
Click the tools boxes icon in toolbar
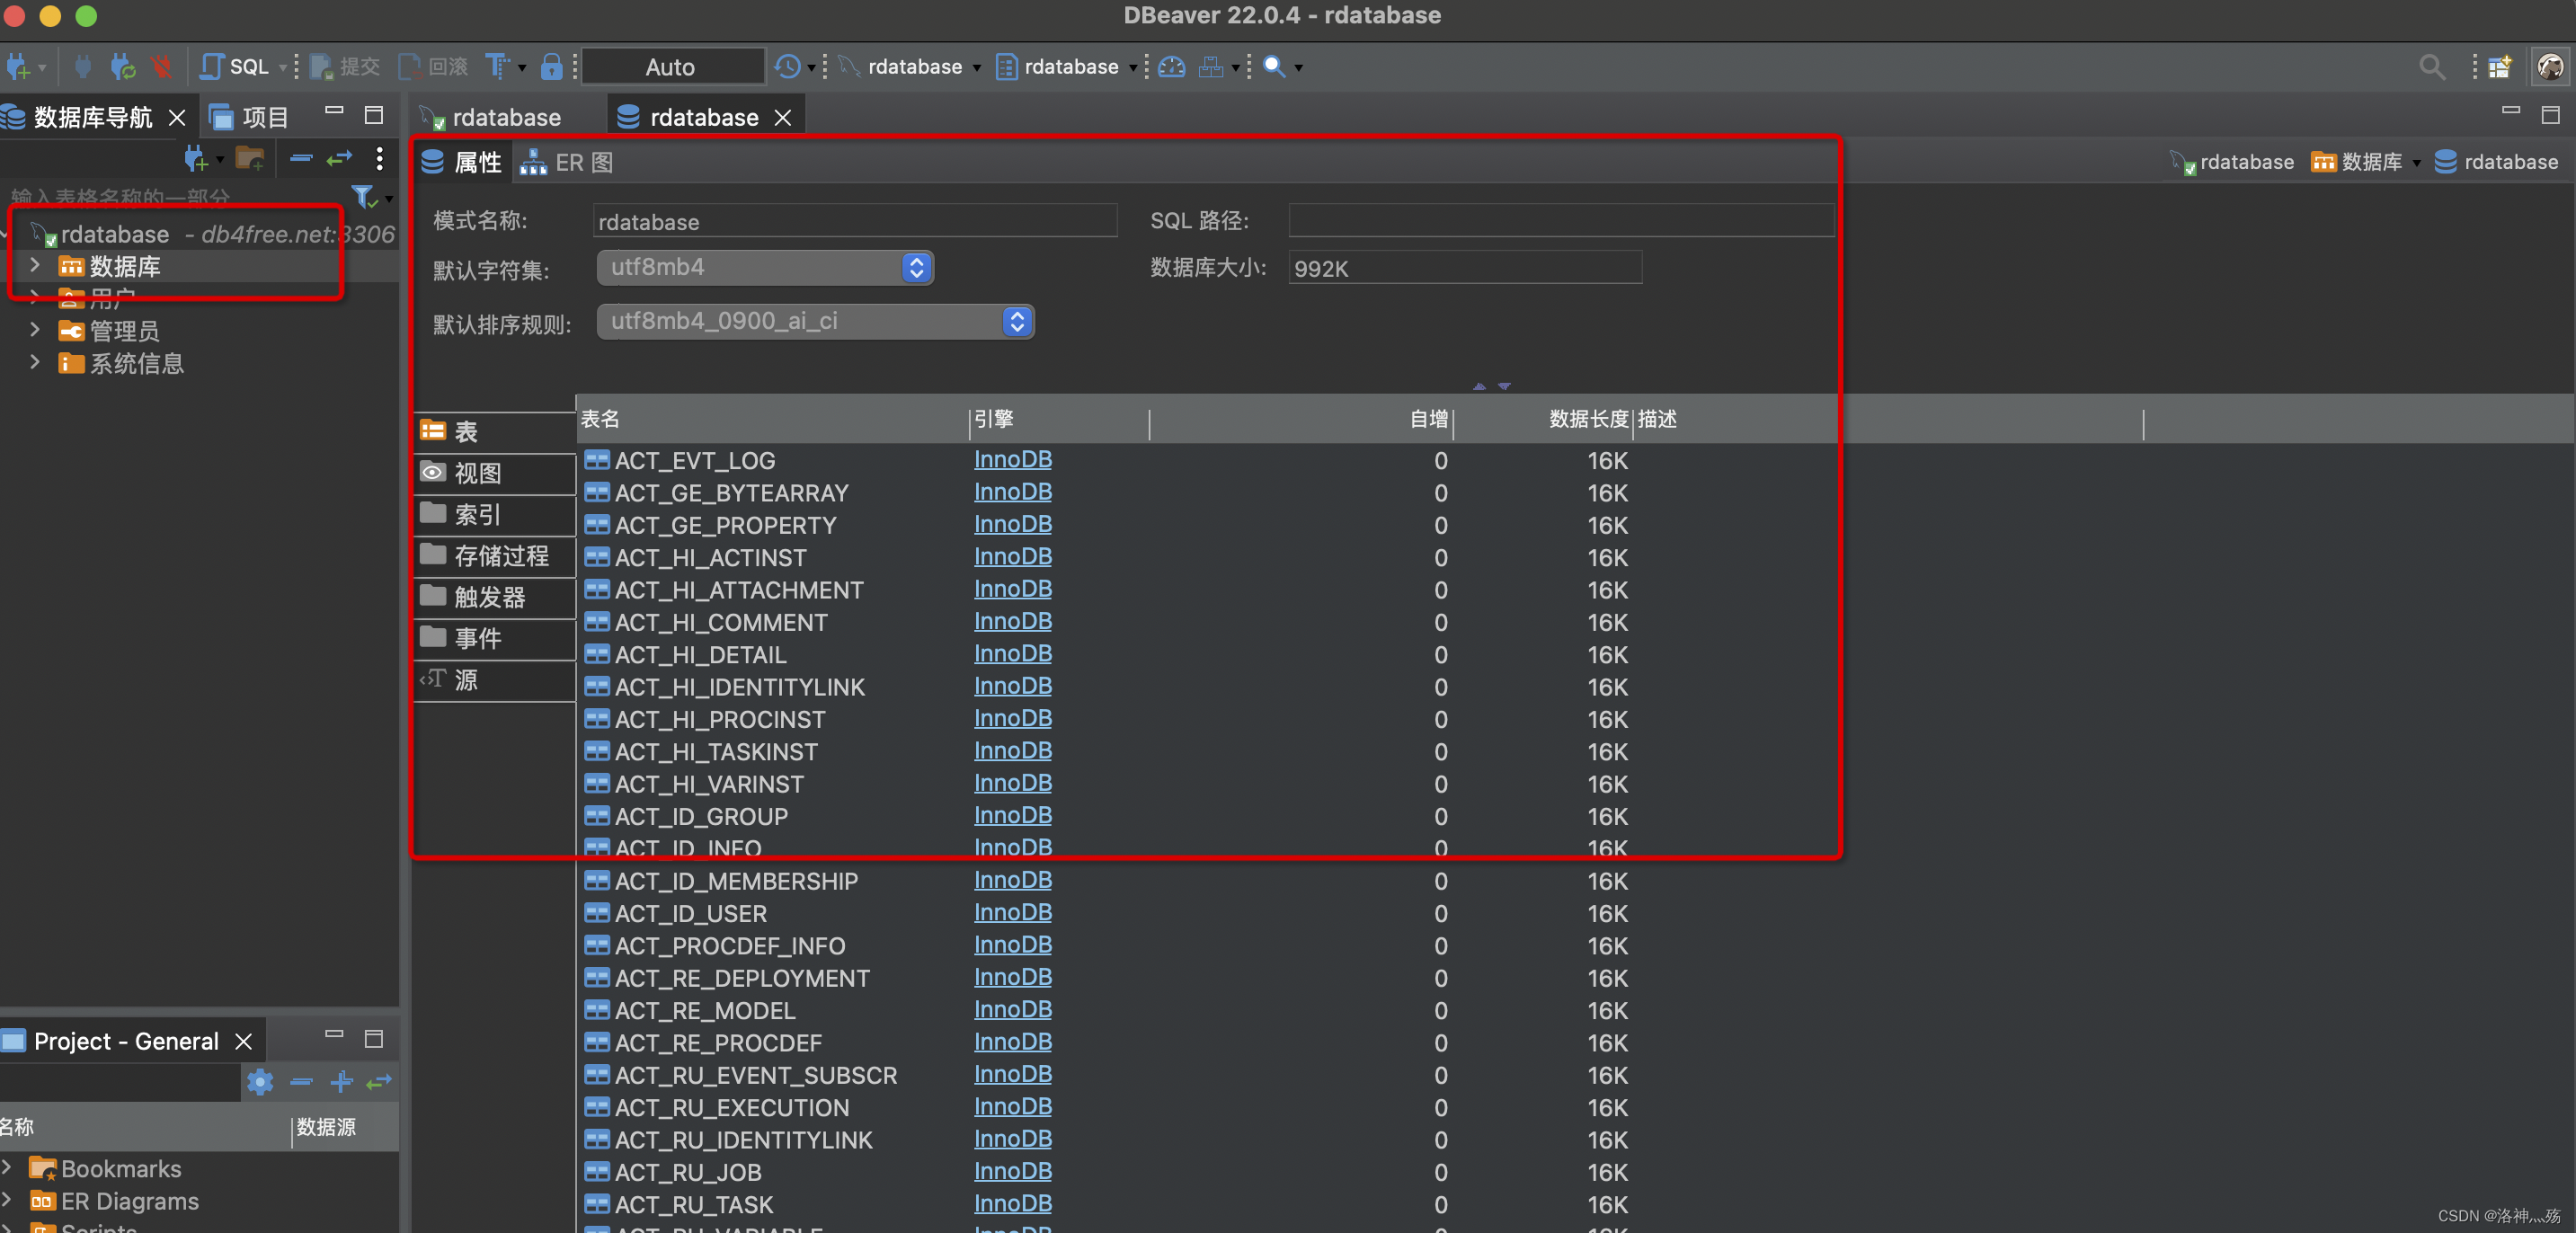pos(1211,67)
